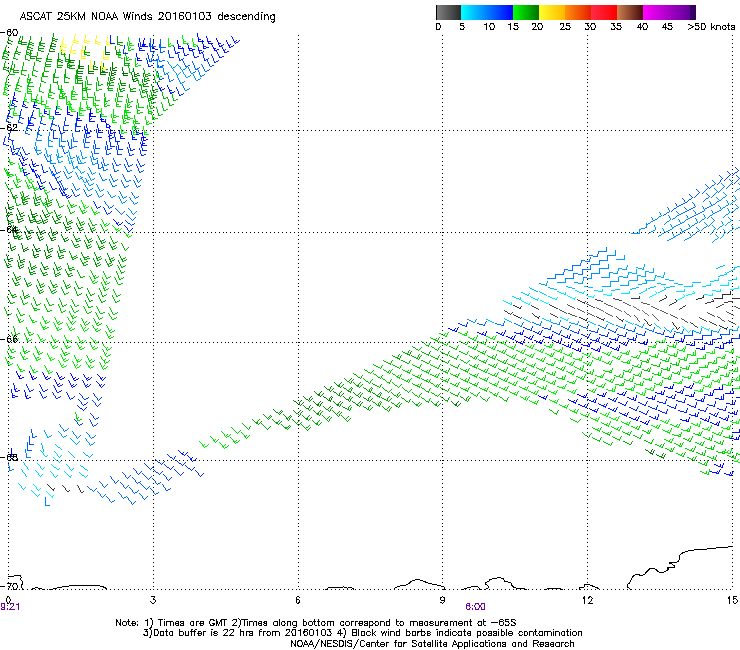Screen dimensions: 740x650
Task: Click the longitude label '12'
Action: coord(588,600)
